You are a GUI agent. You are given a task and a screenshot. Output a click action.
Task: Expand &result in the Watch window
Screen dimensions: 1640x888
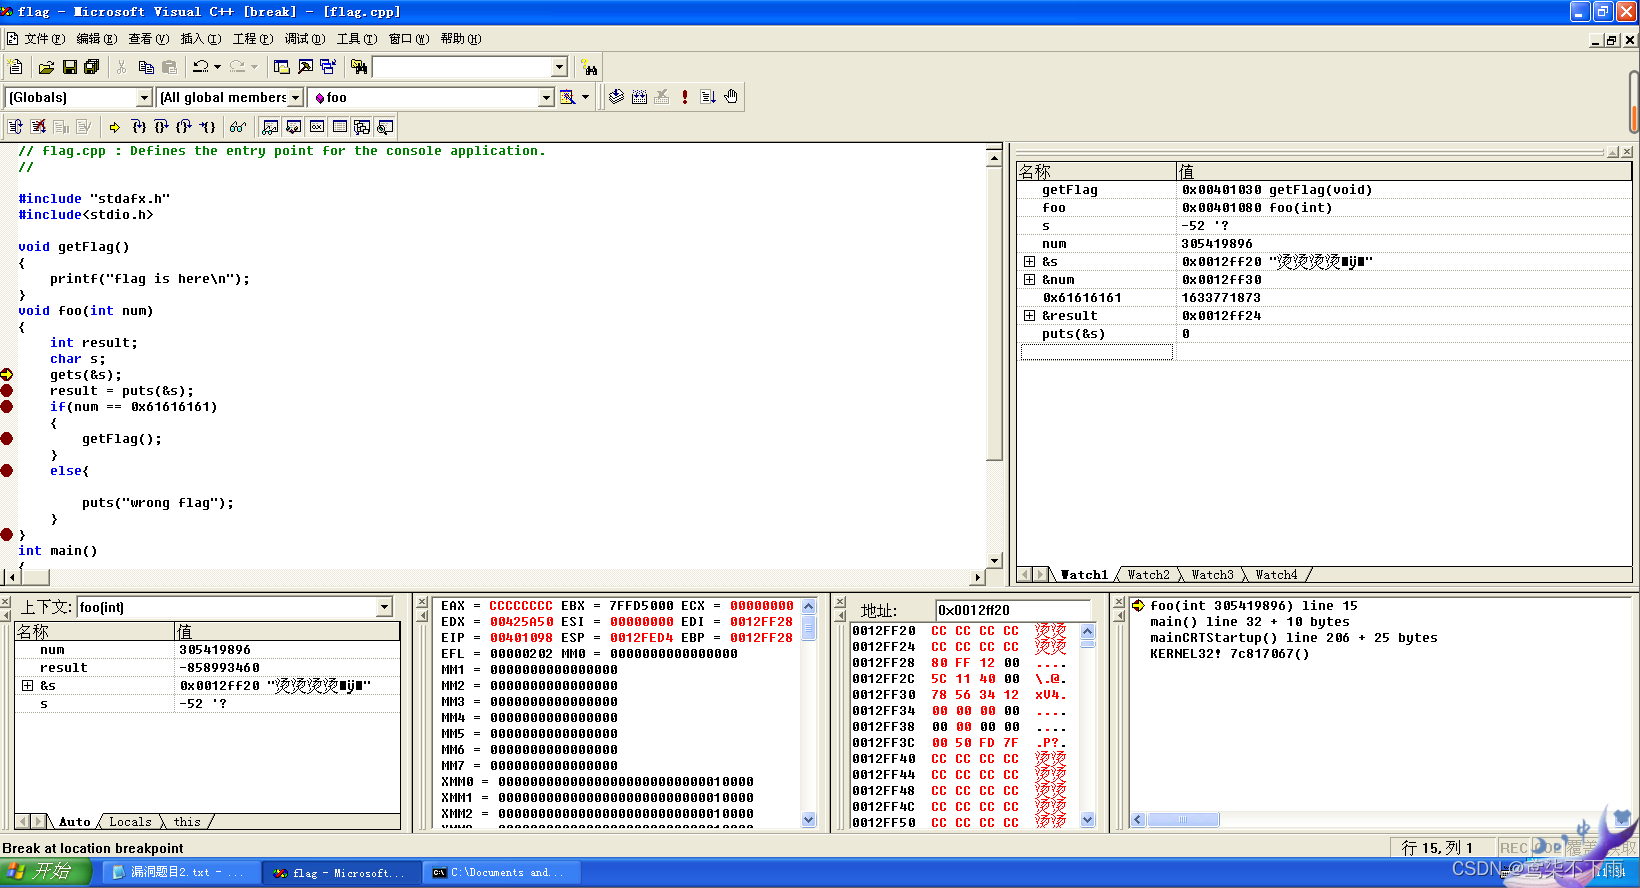[x=1029, y=316]
